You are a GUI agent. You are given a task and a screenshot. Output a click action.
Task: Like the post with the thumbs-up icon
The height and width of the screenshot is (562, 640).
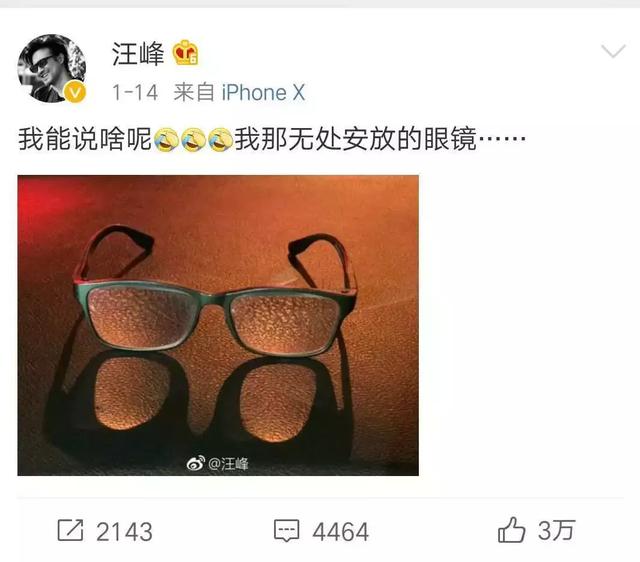click(511, 530)
